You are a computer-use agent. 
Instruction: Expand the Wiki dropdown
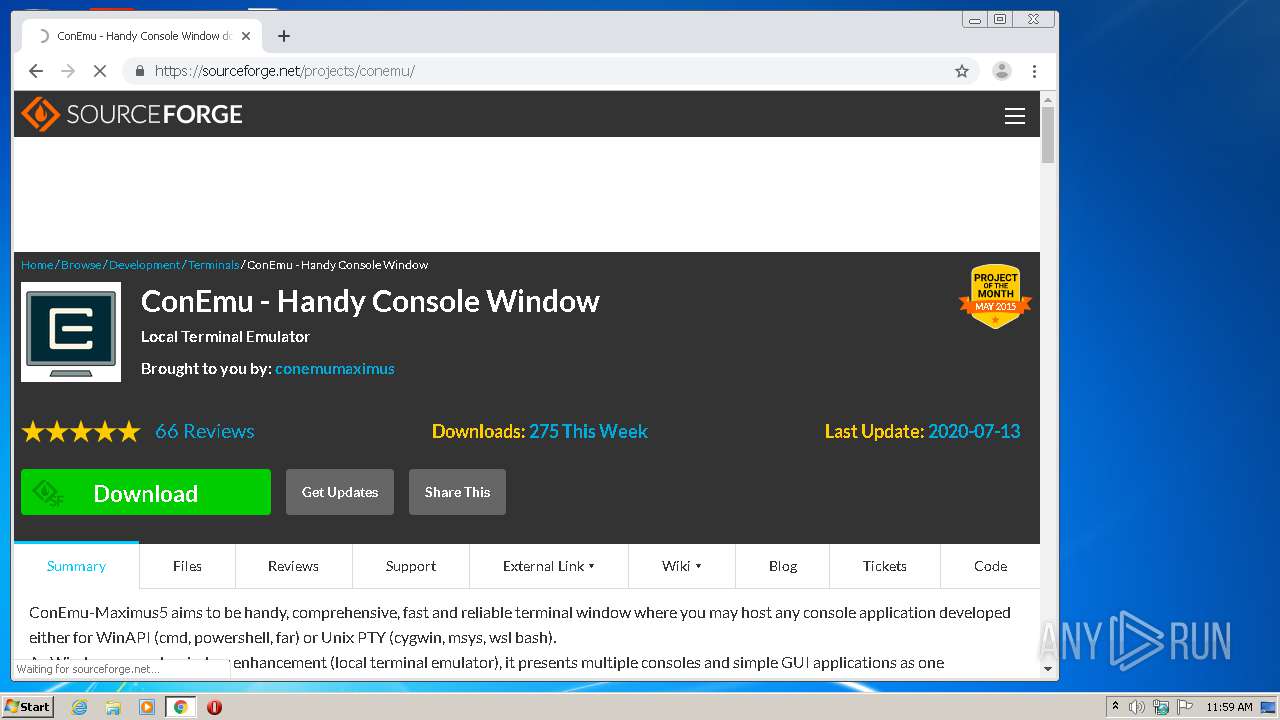click(x=682, y=566)
